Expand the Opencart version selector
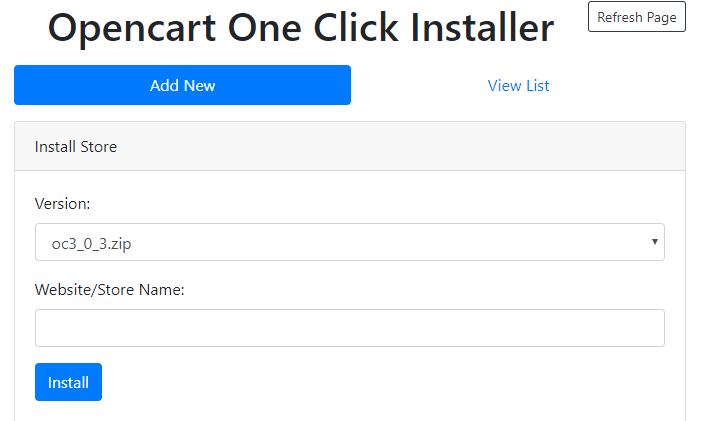Viewport: 710px width, 421px height. pyautogui.click(x=350, y=242)
